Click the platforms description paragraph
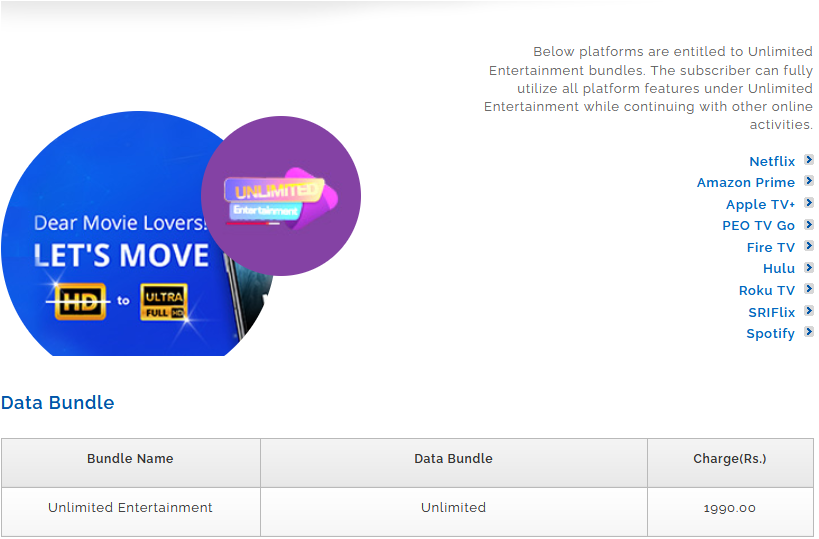819x539 pixels. pos(648,88)
